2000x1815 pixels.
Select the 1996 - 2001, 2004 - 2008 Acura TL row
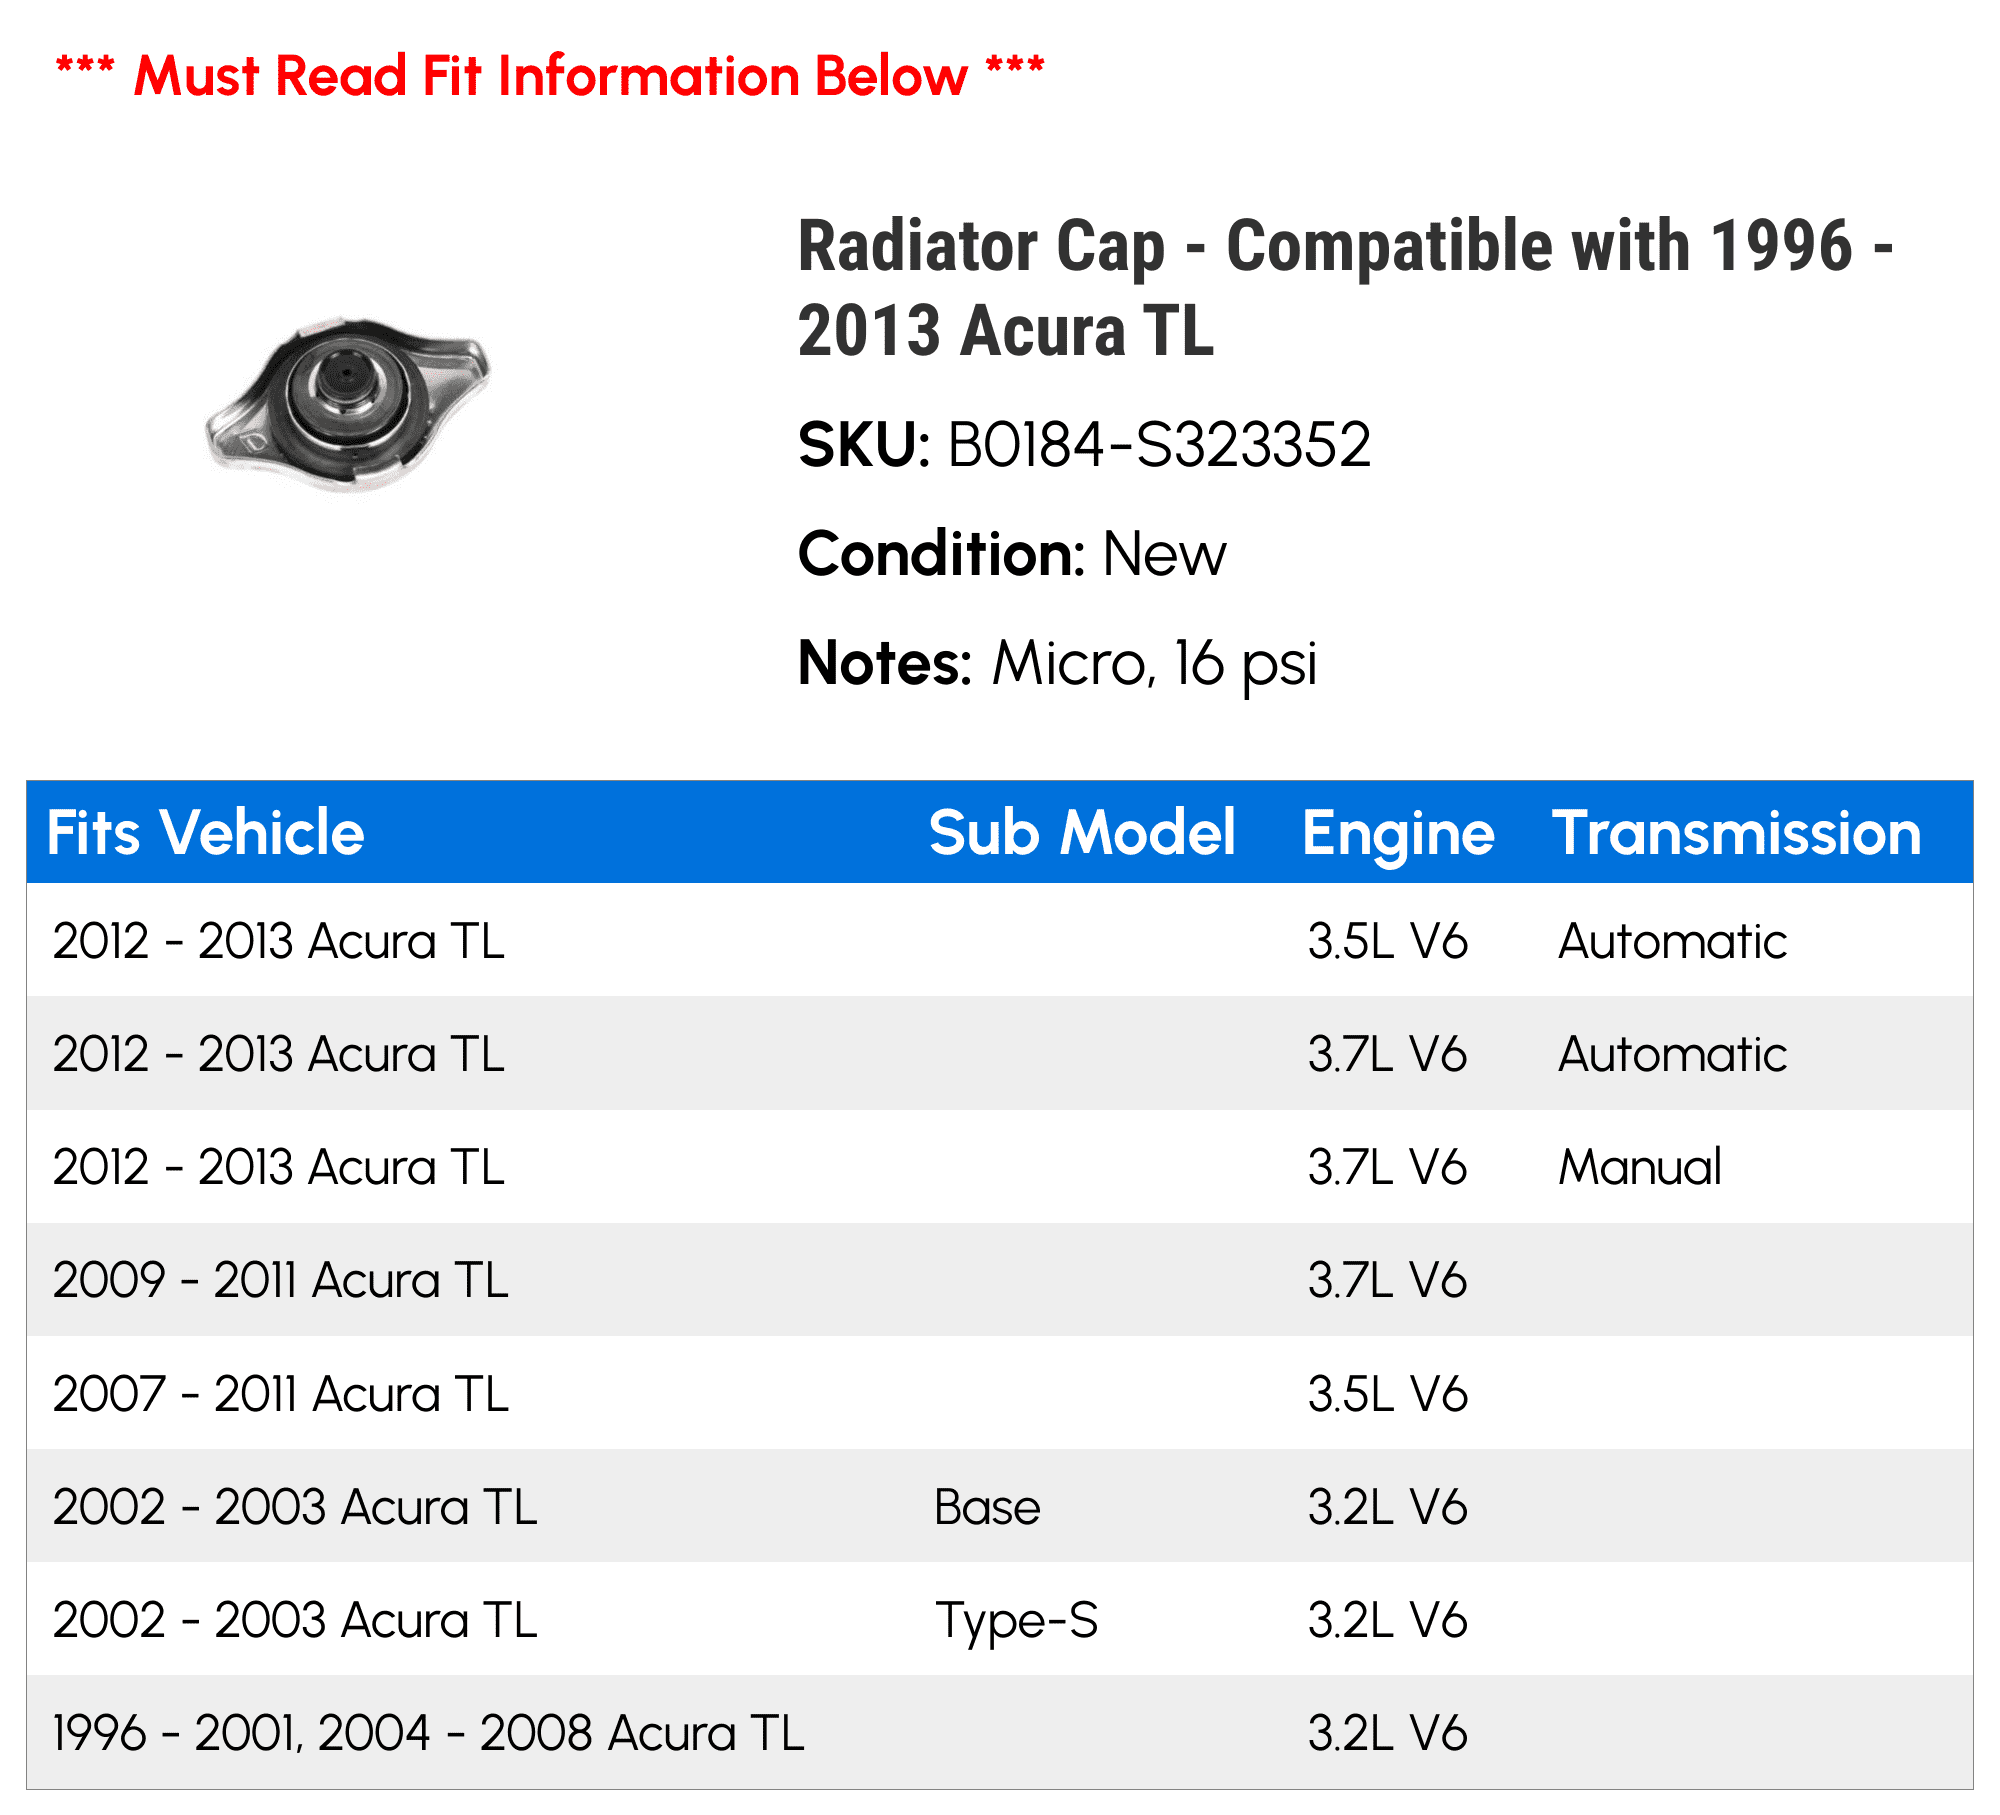click(x=428, y=1733)
